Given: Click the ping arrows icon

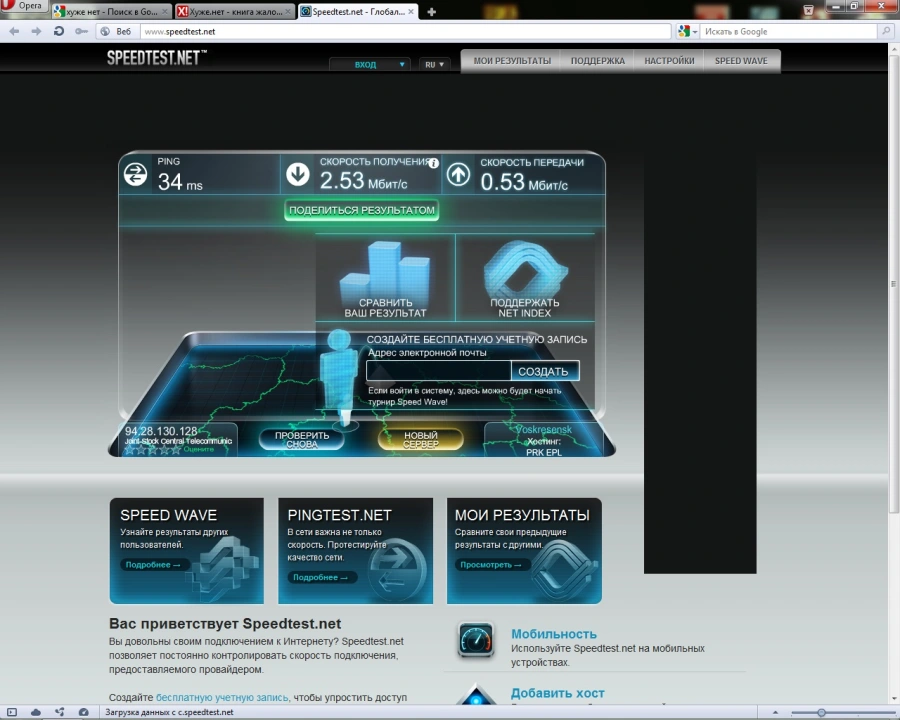Looking at the screenshot, I should [135, 175].
